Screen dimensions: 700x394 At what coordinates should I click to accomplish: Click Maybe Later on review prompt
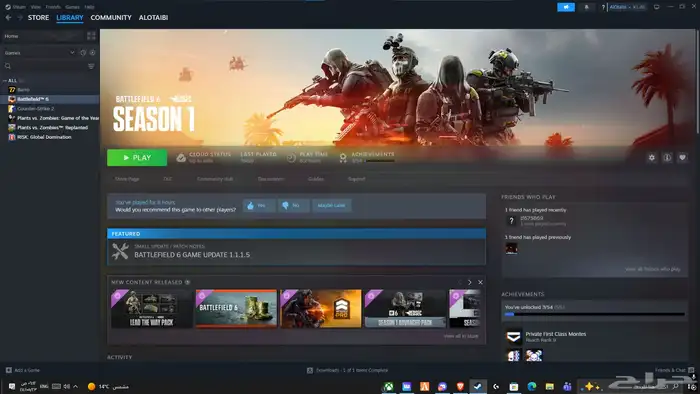tap(332, 205)
